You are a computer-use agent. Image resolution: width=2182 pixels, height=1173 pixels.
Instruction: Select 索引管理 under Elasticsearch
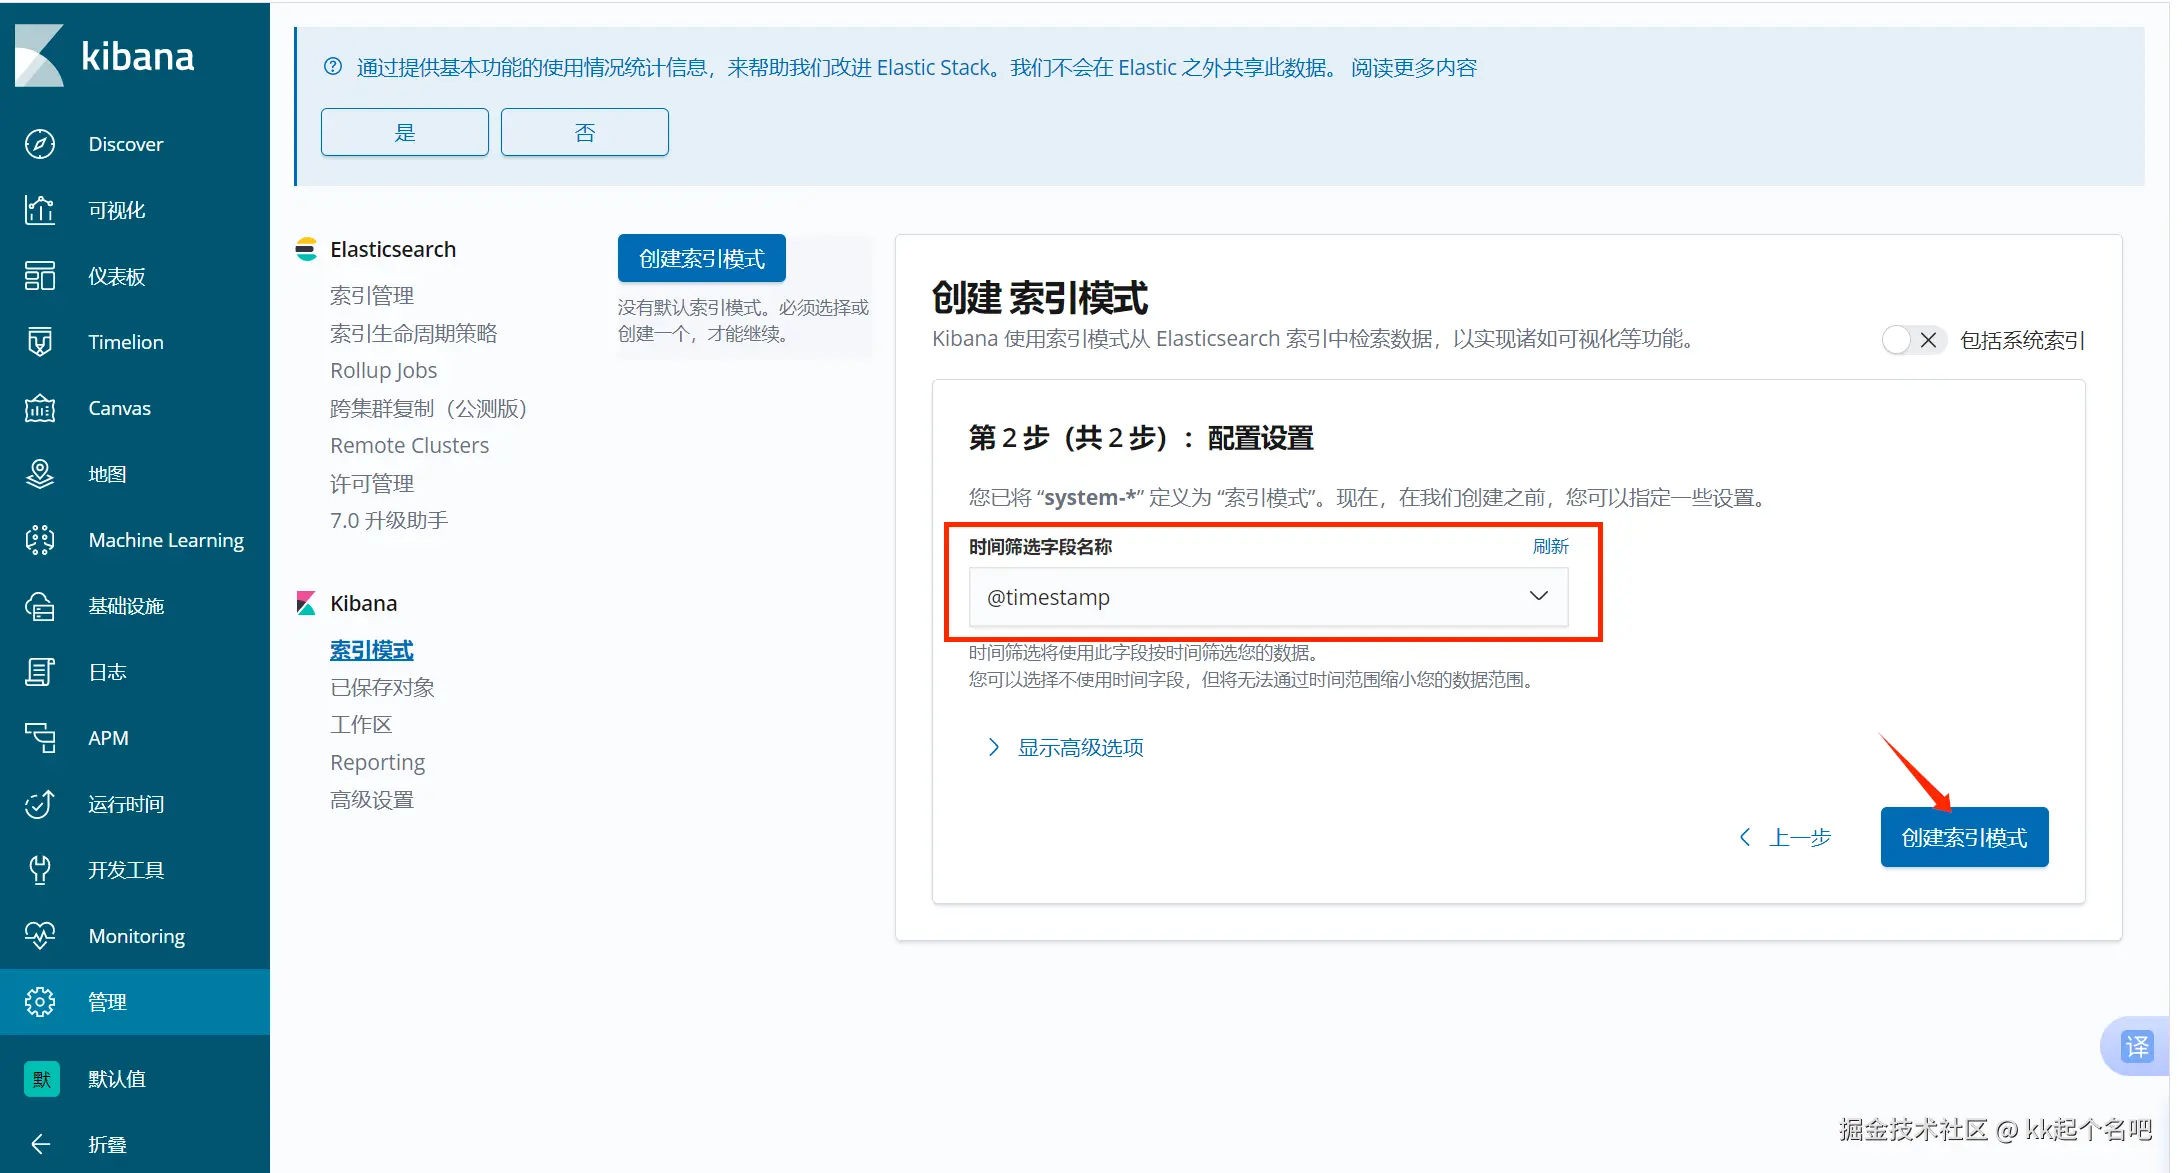[x=371, y=296]
